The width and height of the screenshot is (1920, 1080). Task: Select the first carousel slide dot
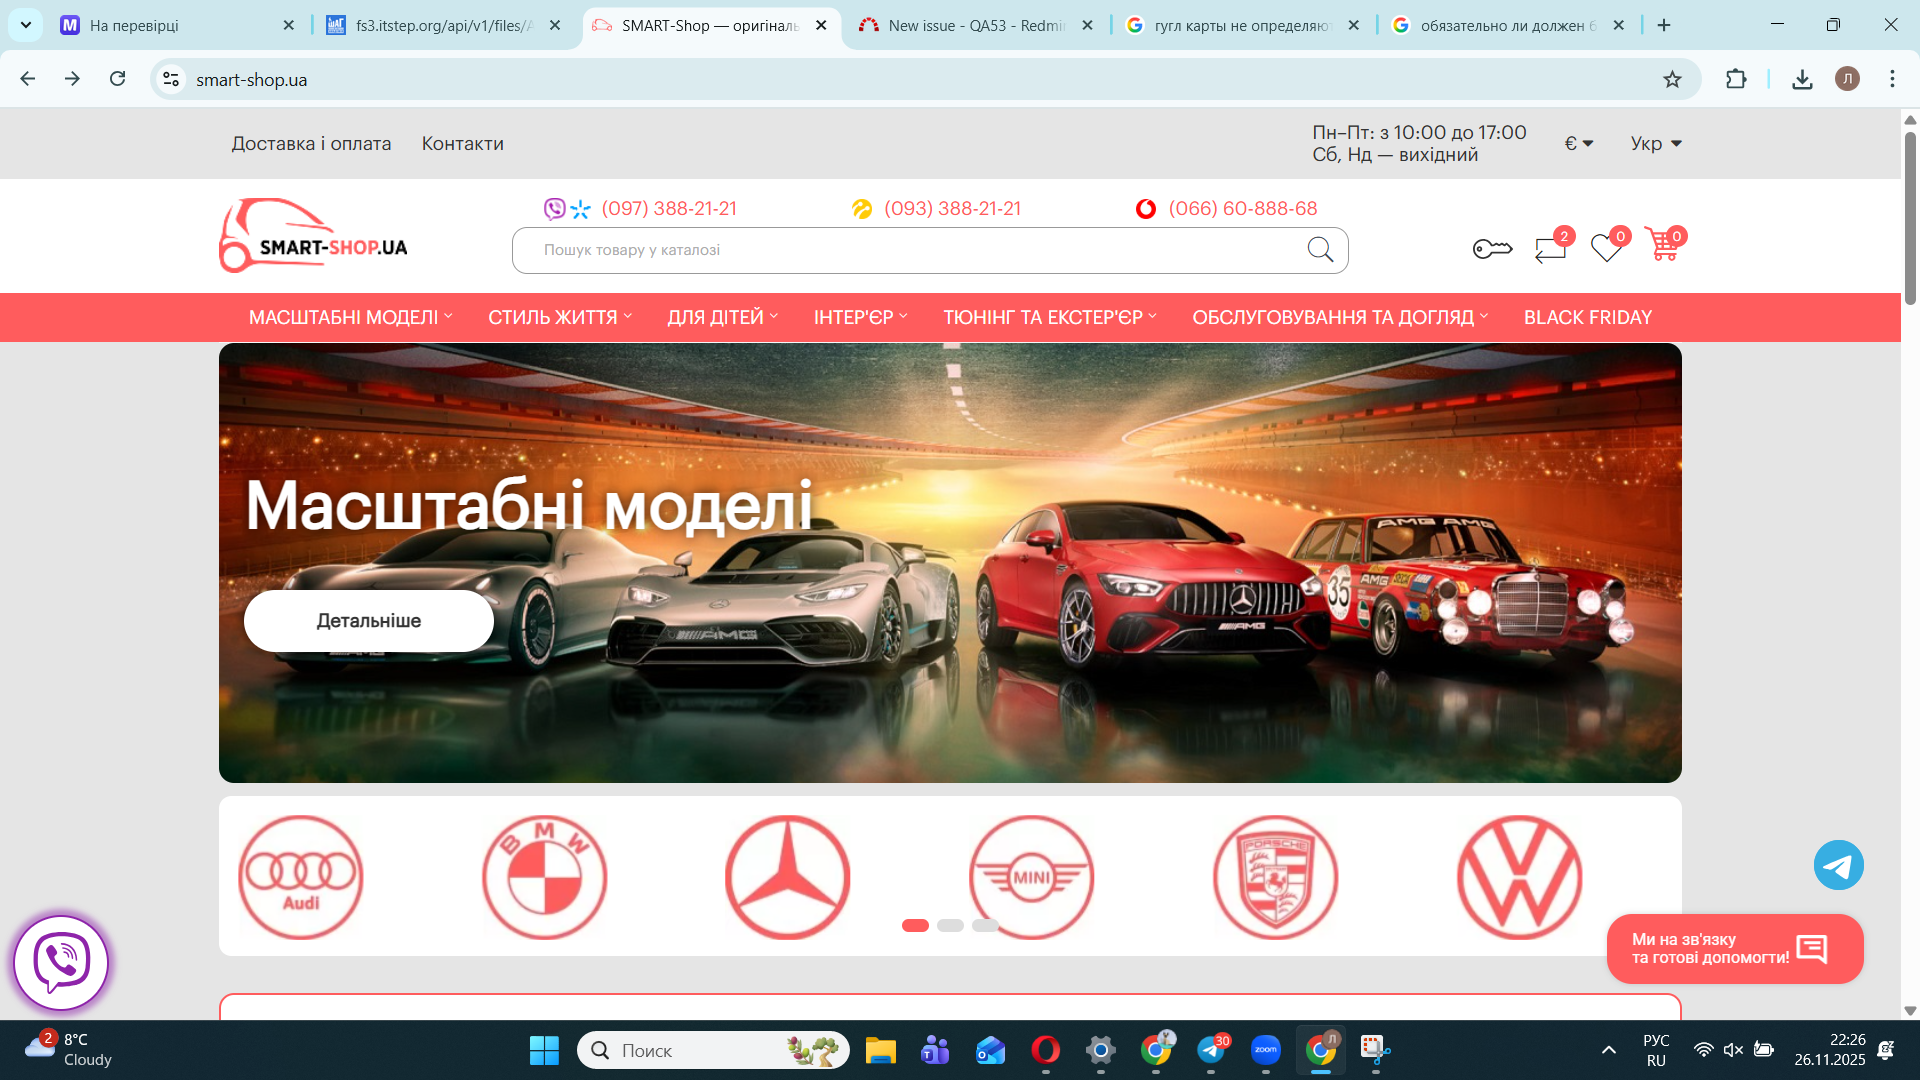(x=915, y=925)
